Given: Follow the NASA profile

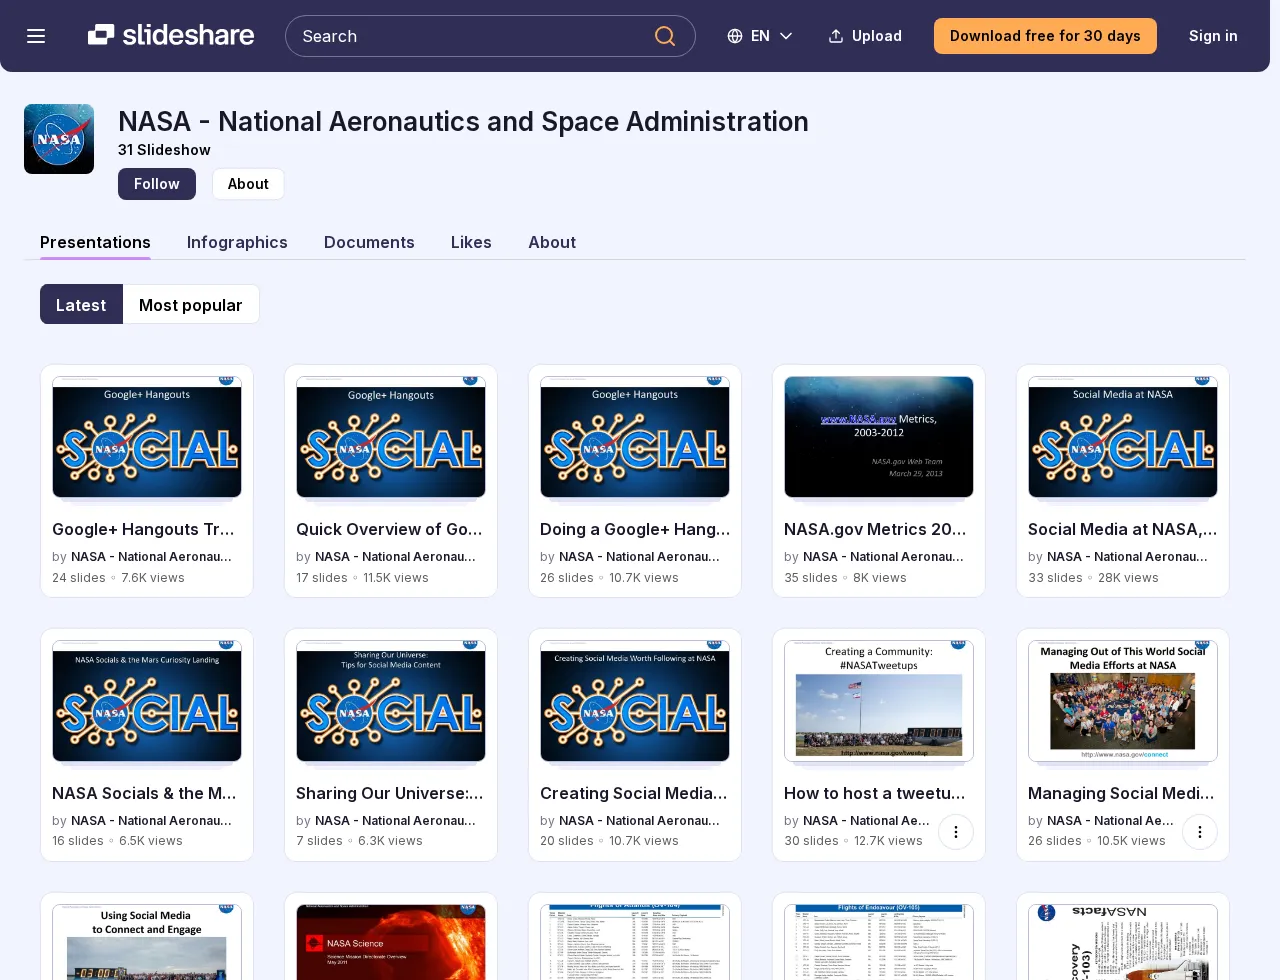Looking at the screenshot, I should click(x=157, y=184).
